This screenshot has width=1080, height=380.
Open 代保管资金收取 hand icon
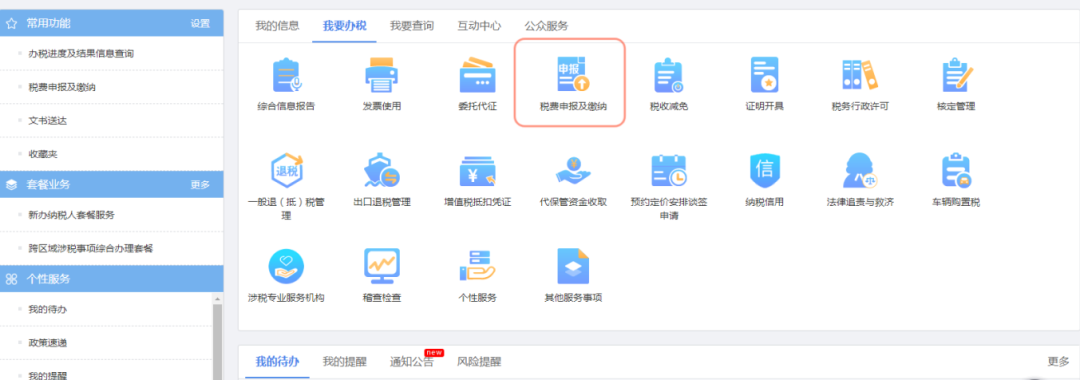573,171
